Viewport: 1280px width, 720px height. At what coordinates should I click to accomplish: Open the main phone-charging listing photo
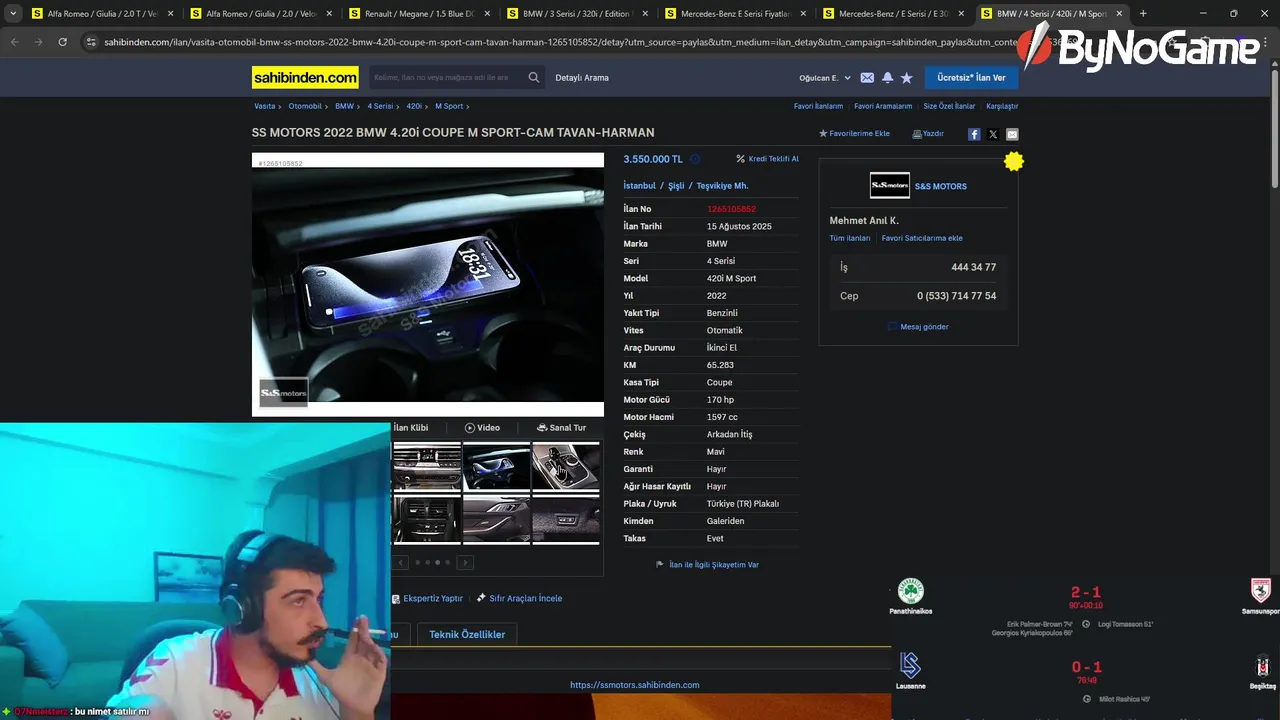pyautogui.click(x=428, y=285)
